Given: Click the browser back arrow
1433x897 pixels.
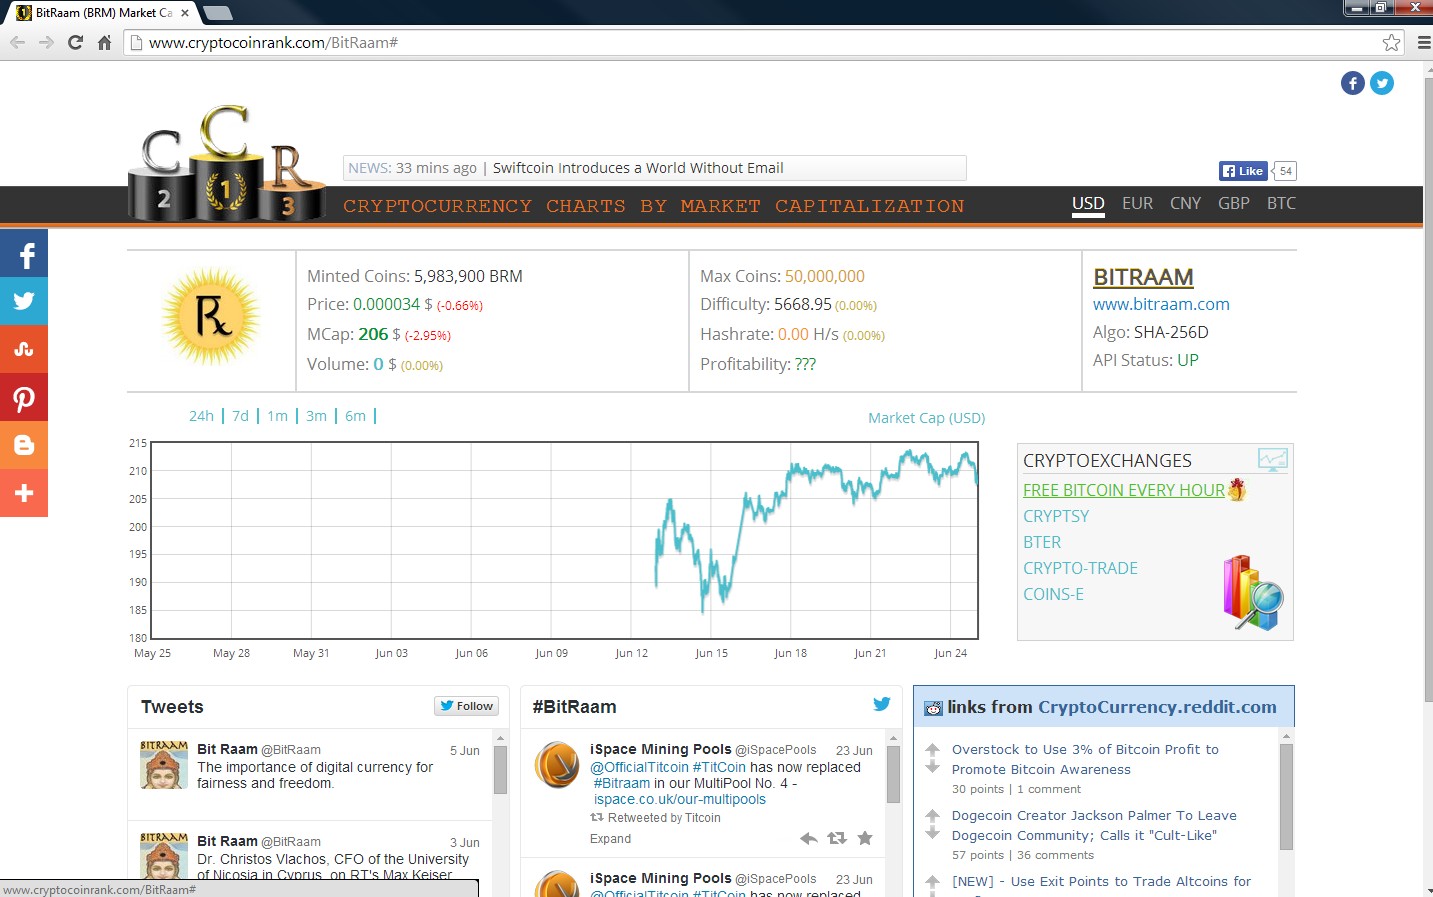Looking at the screenshot, I should click(17, 43).
